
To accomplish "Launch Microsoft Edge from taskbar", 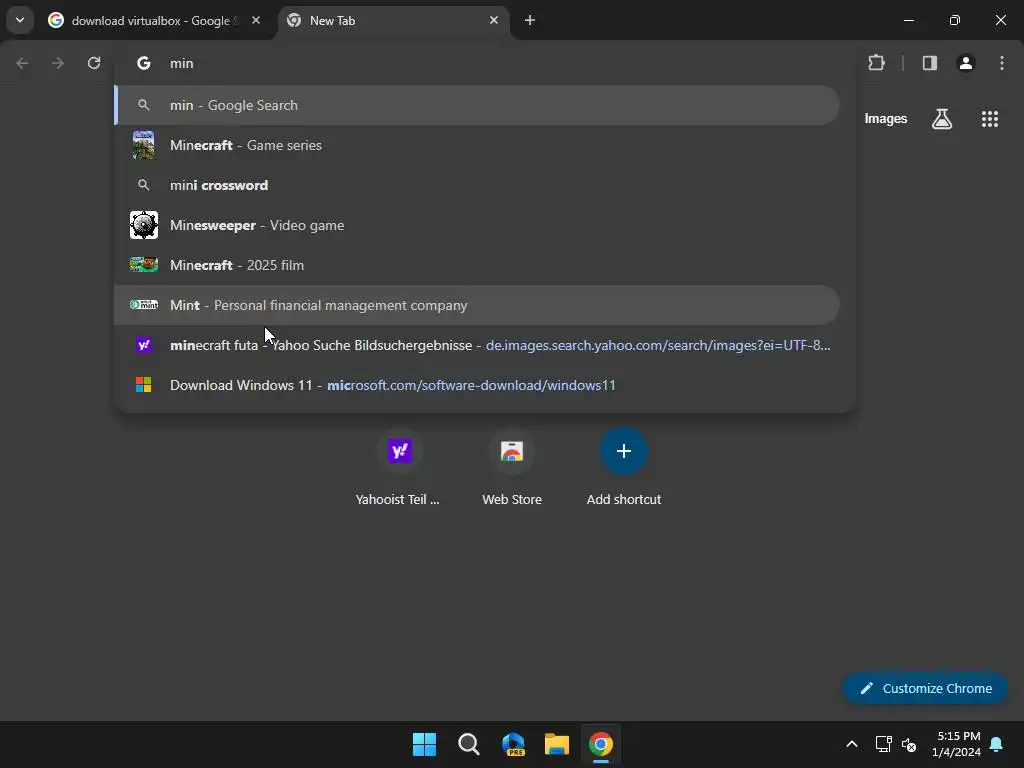I will [513, 744].
